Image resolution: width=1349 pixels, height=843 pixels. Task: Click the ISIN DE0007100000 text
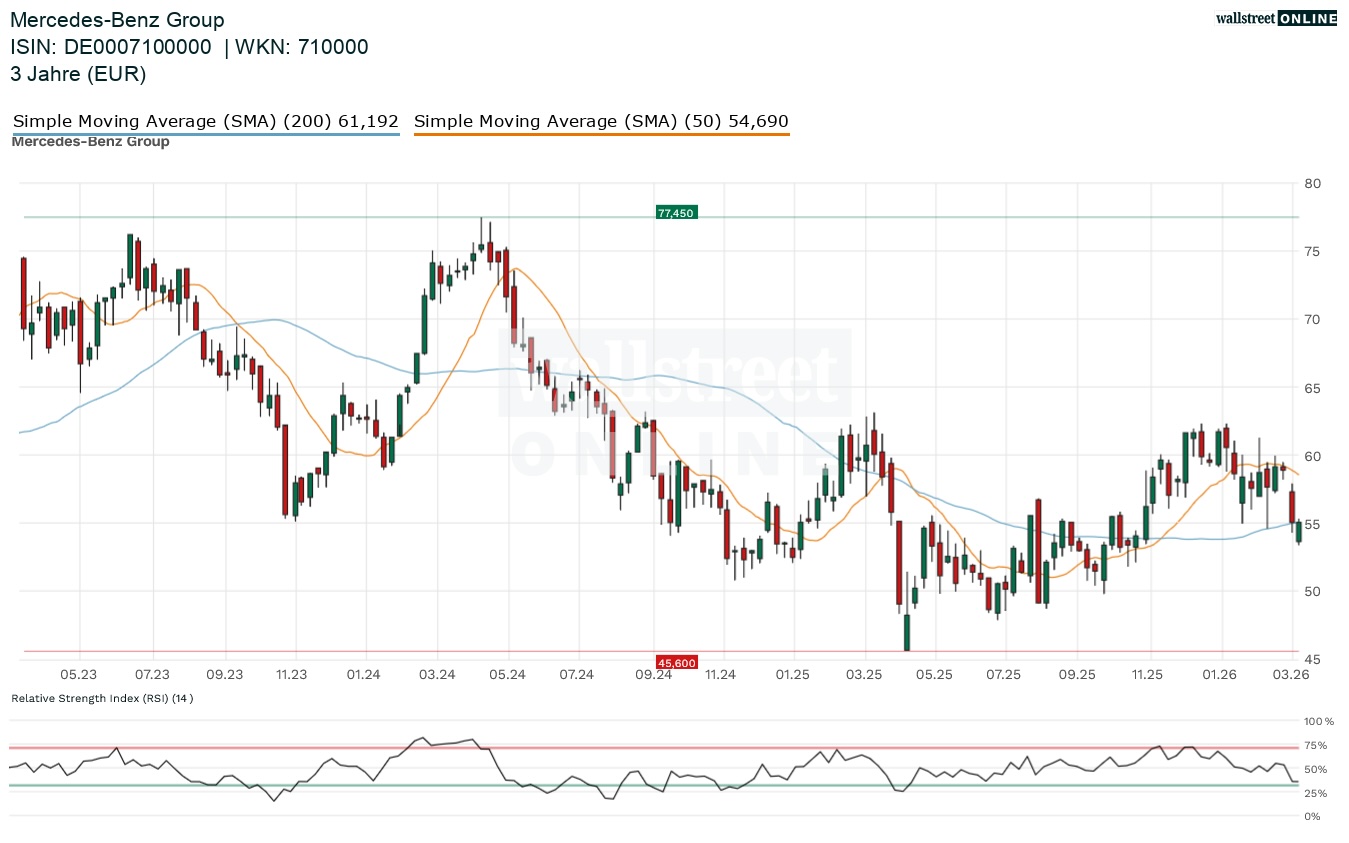[x=111, y=47]
